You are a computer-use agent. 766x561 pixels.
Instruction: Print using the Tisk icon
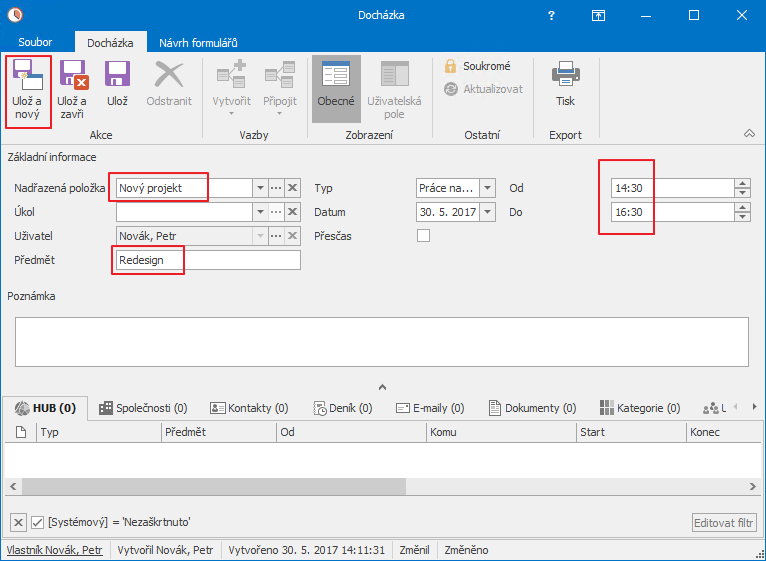pyautogui.click(x=565, y=74)
